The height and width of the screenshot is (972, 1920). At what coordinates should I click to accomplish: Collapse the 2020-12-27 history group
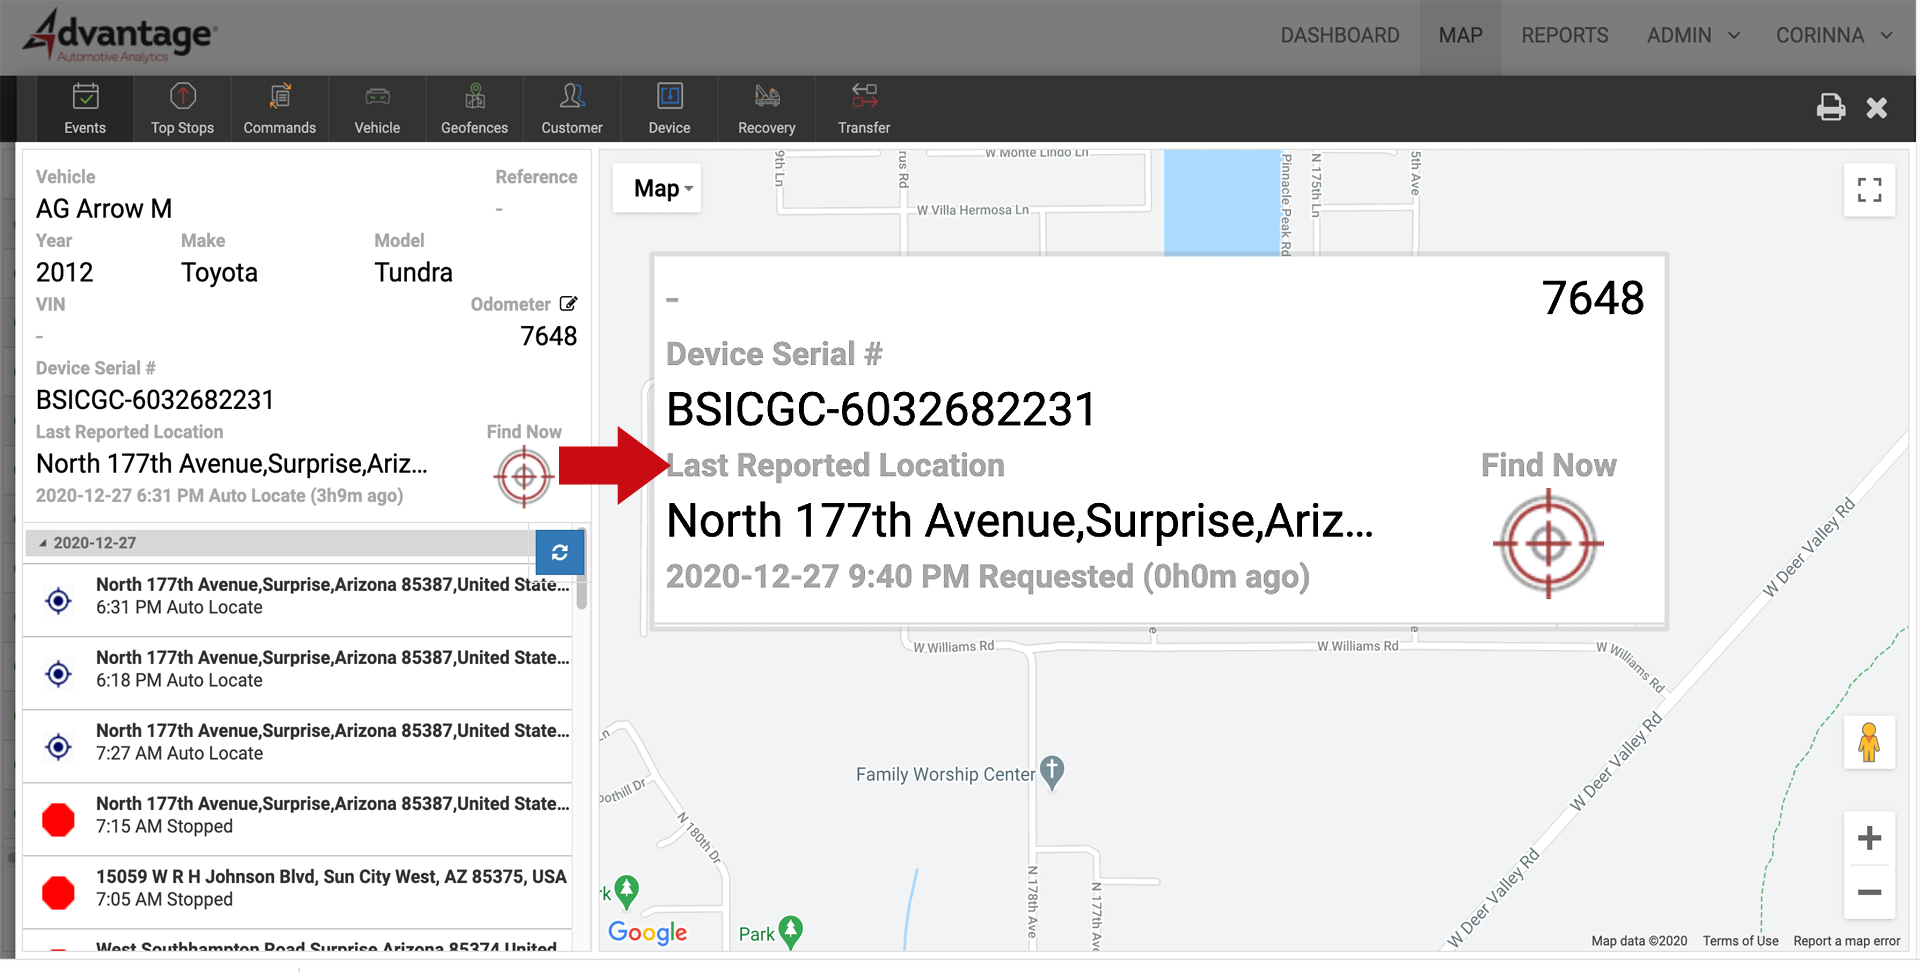pos(42,541)
